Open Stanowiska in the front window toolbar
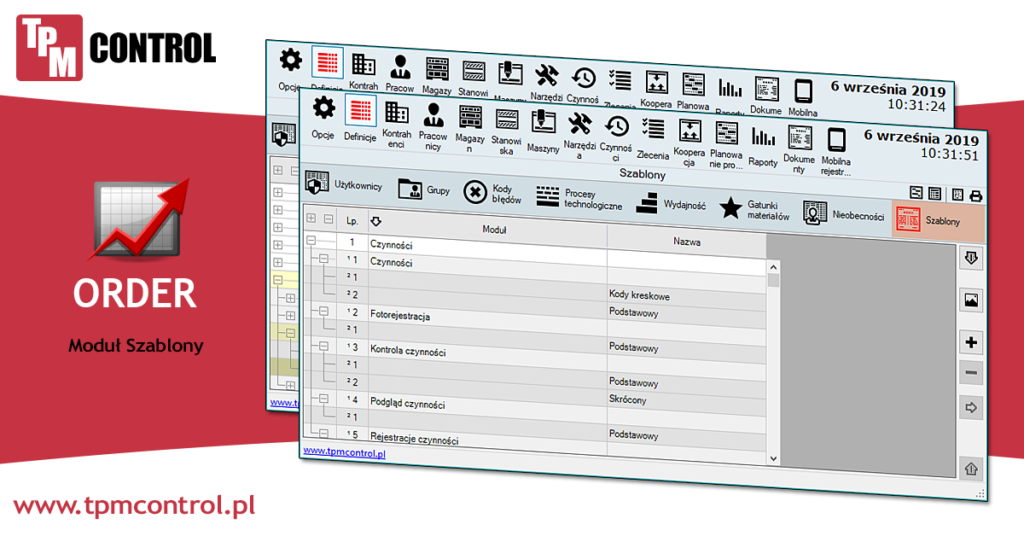Screen dimensions: 1024x536 click(x=506, y=131)
